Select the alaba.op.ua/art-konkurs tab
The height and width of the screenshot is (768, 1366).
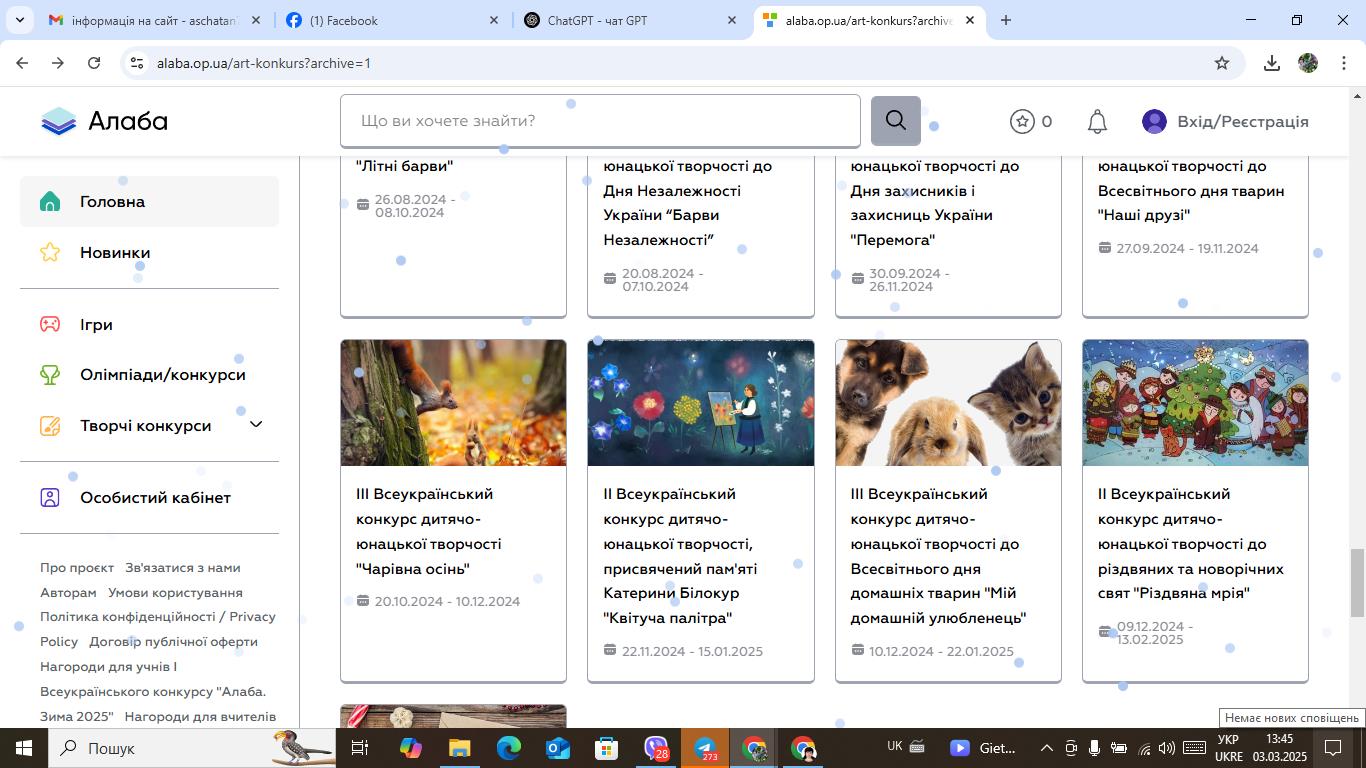tap(868, 20)
